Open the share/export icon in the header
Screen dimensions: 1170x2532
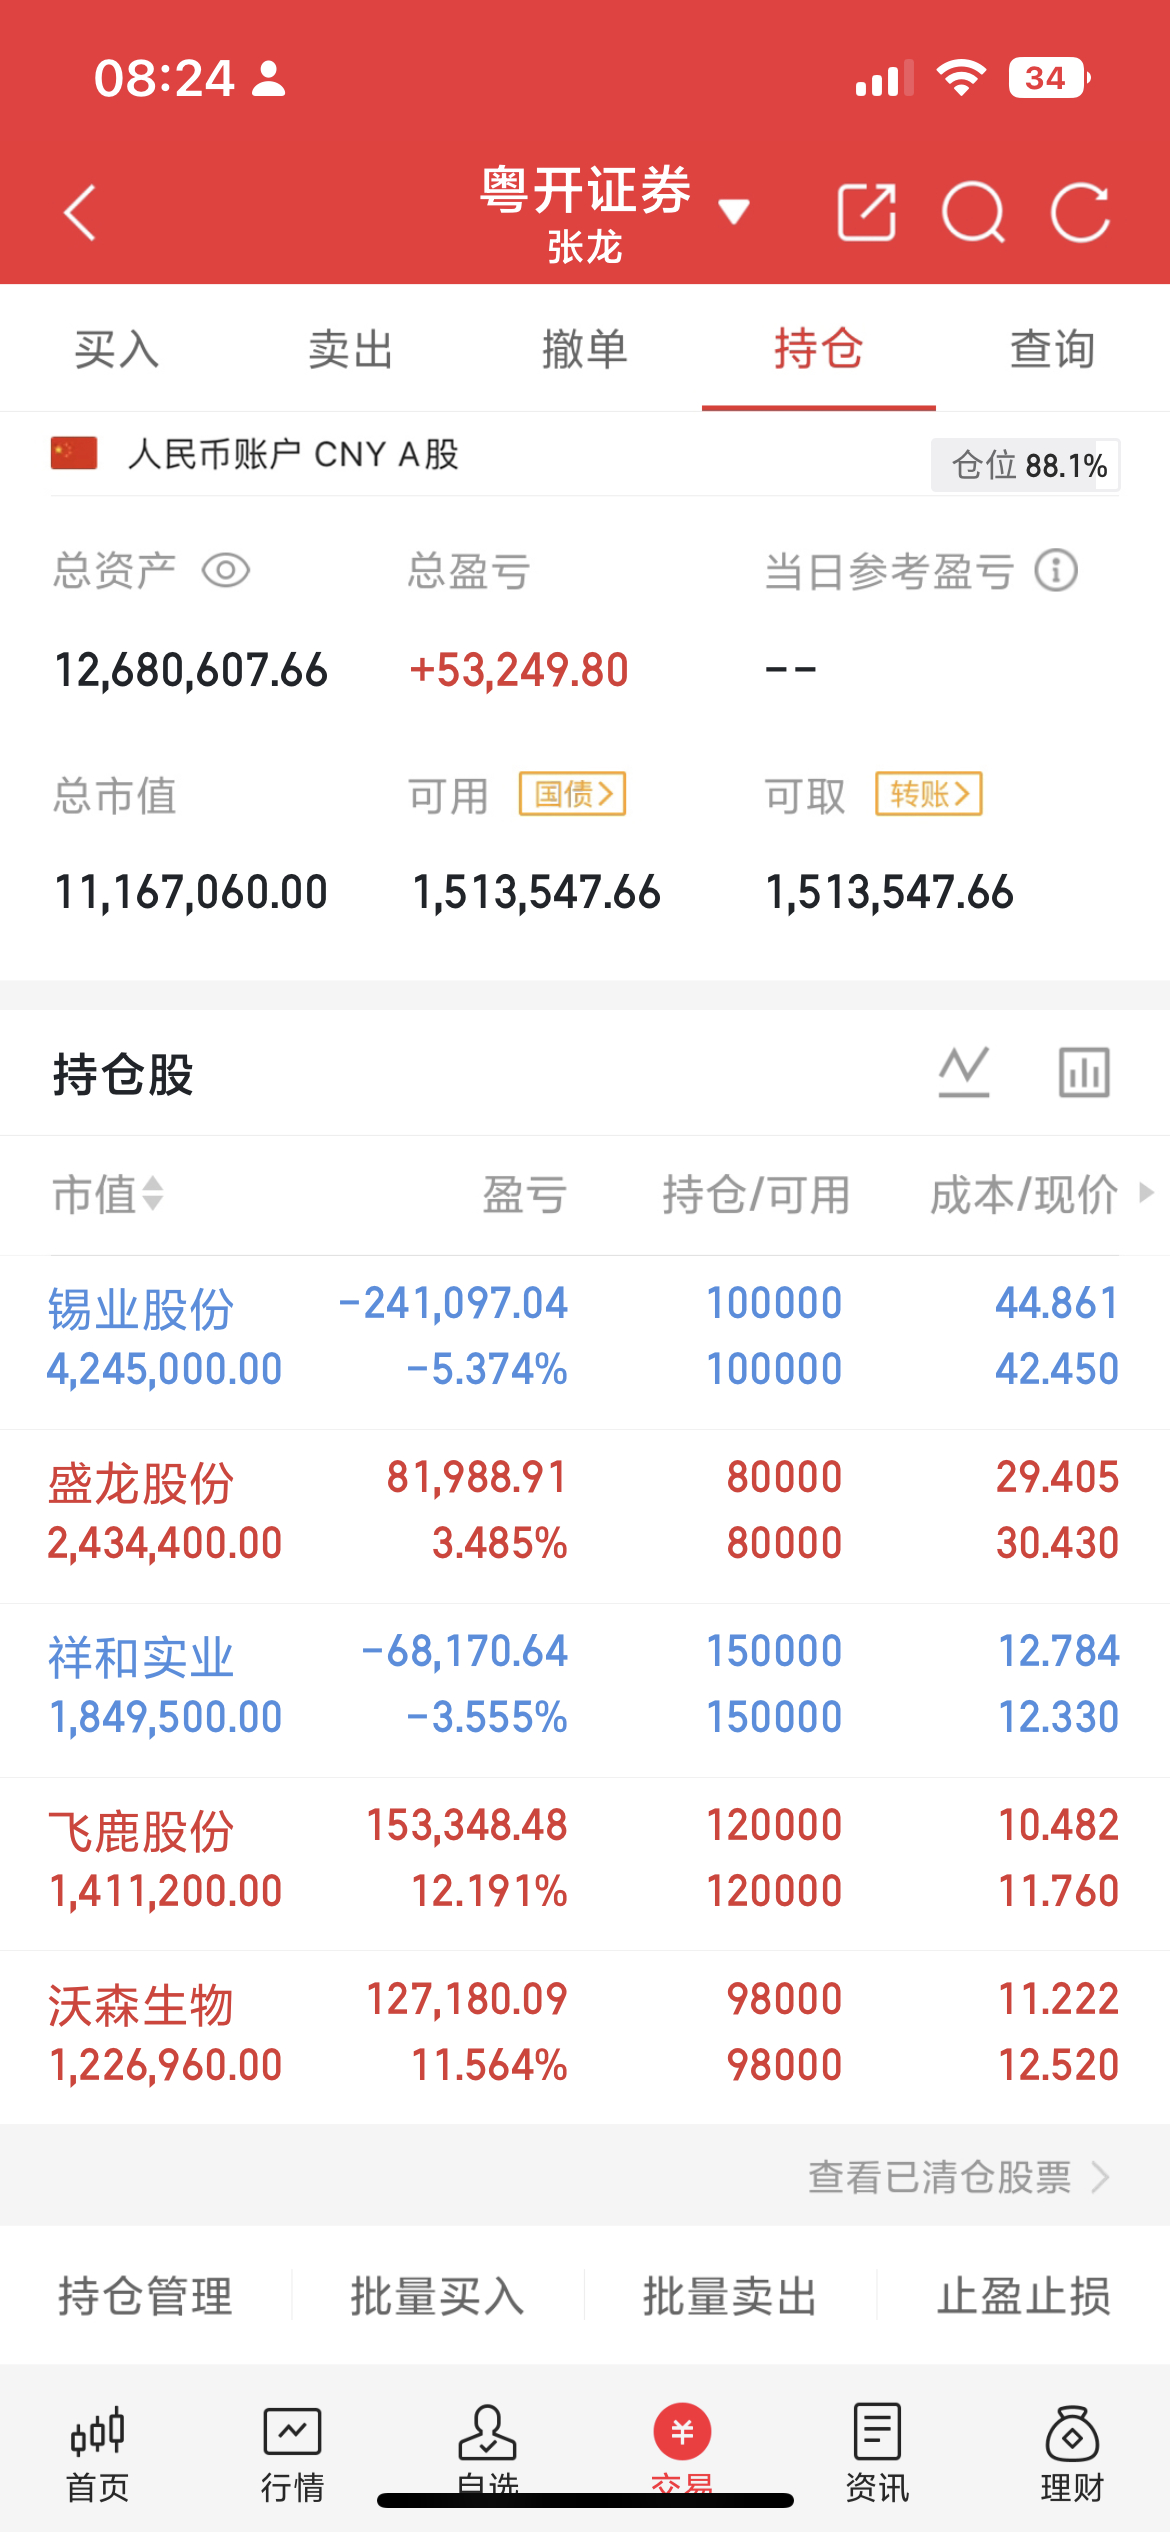[x=866, y=212]
